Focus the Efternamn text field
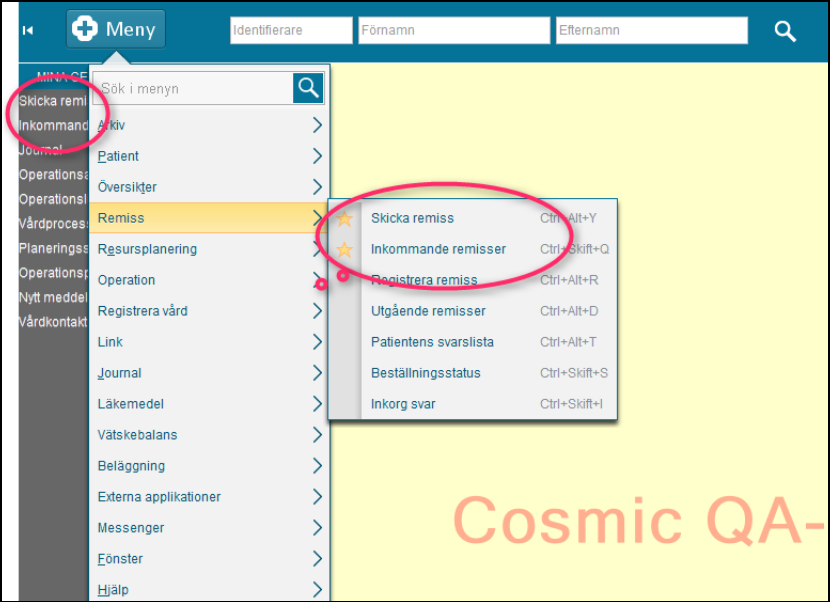The height and width of the screenshot is (603, 830). [651, 31]
